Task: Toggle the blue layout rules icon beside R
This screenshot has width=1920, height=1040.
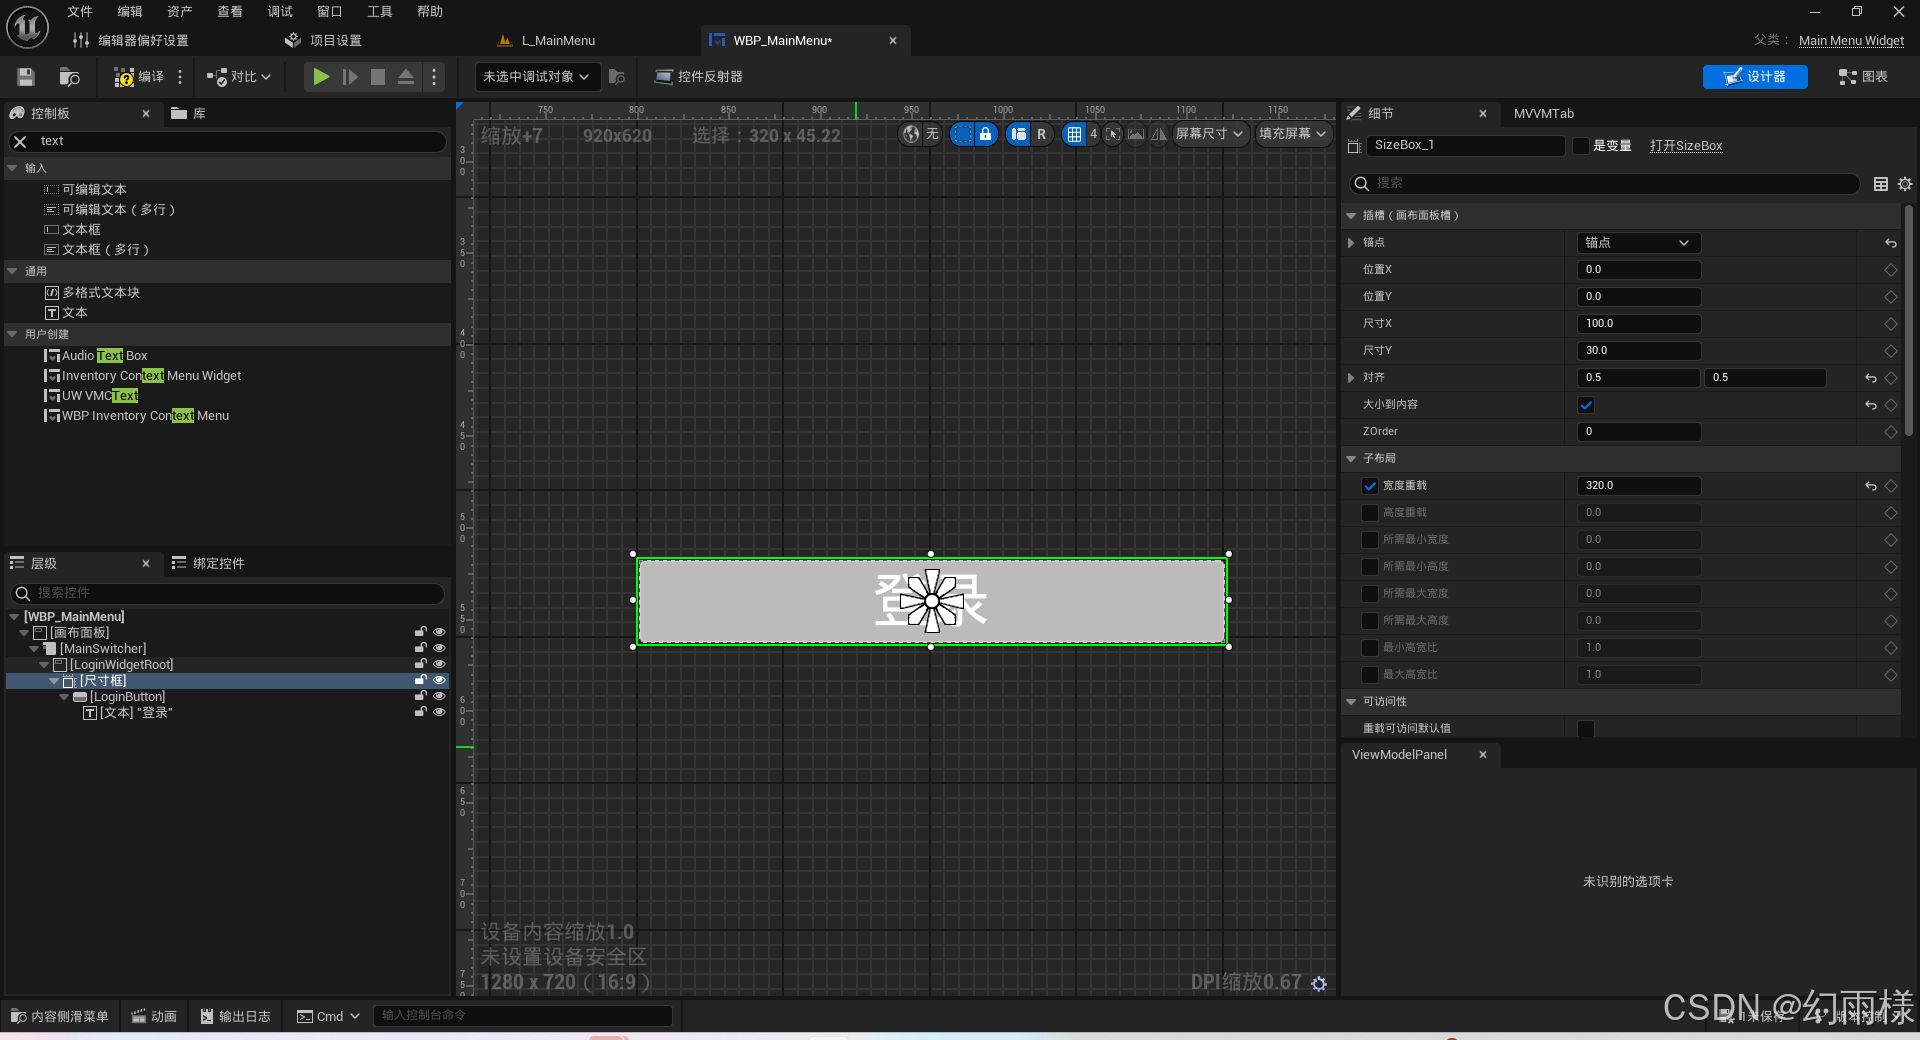Action: 1018,134
